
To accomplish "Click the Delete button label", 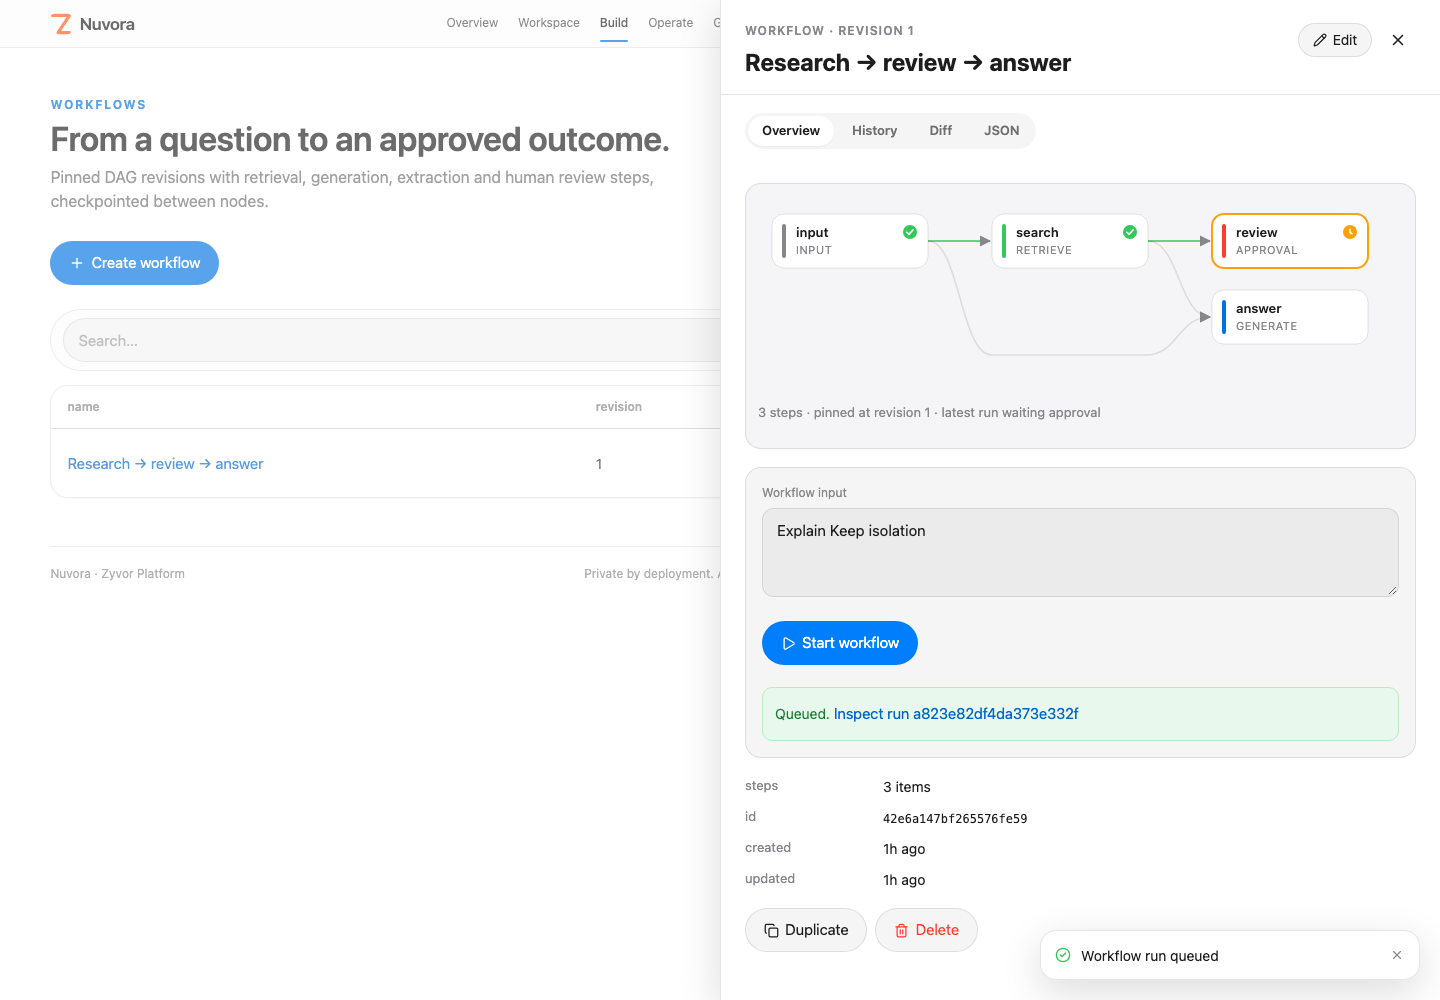I will pos(937,930).
